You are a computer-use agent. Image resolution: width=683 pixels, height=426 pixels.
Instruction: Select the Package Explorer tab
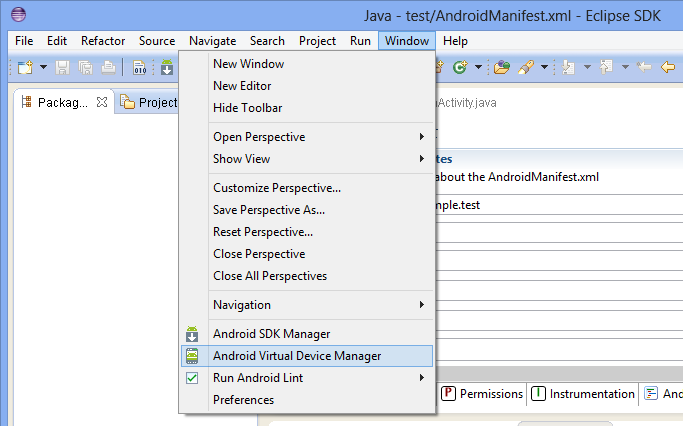63,102
